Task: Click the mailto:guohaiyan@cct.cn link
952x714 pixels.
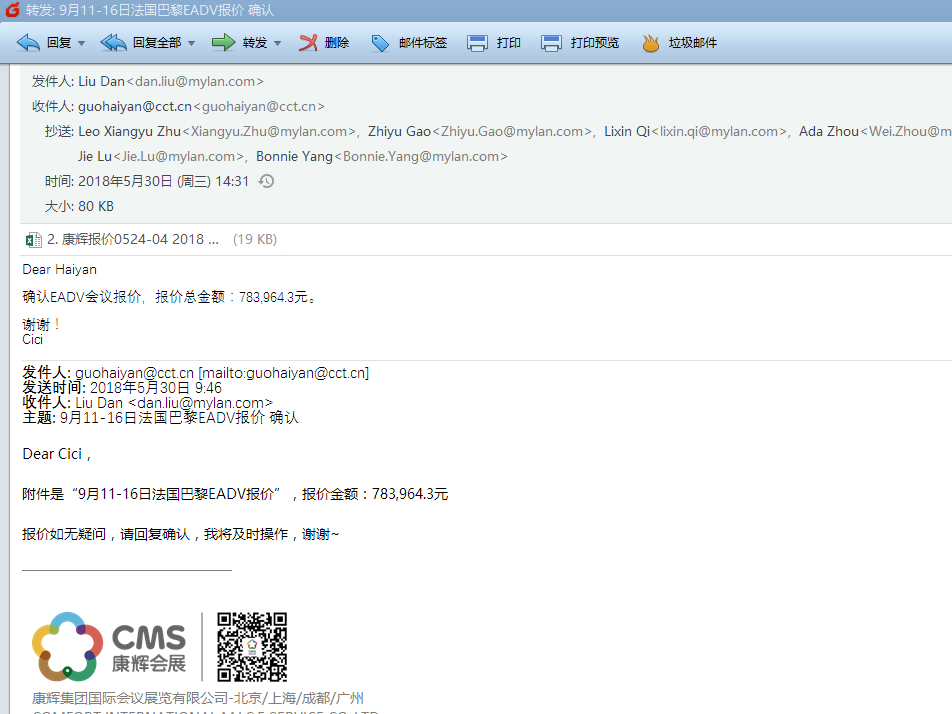Action: [285, 373]
